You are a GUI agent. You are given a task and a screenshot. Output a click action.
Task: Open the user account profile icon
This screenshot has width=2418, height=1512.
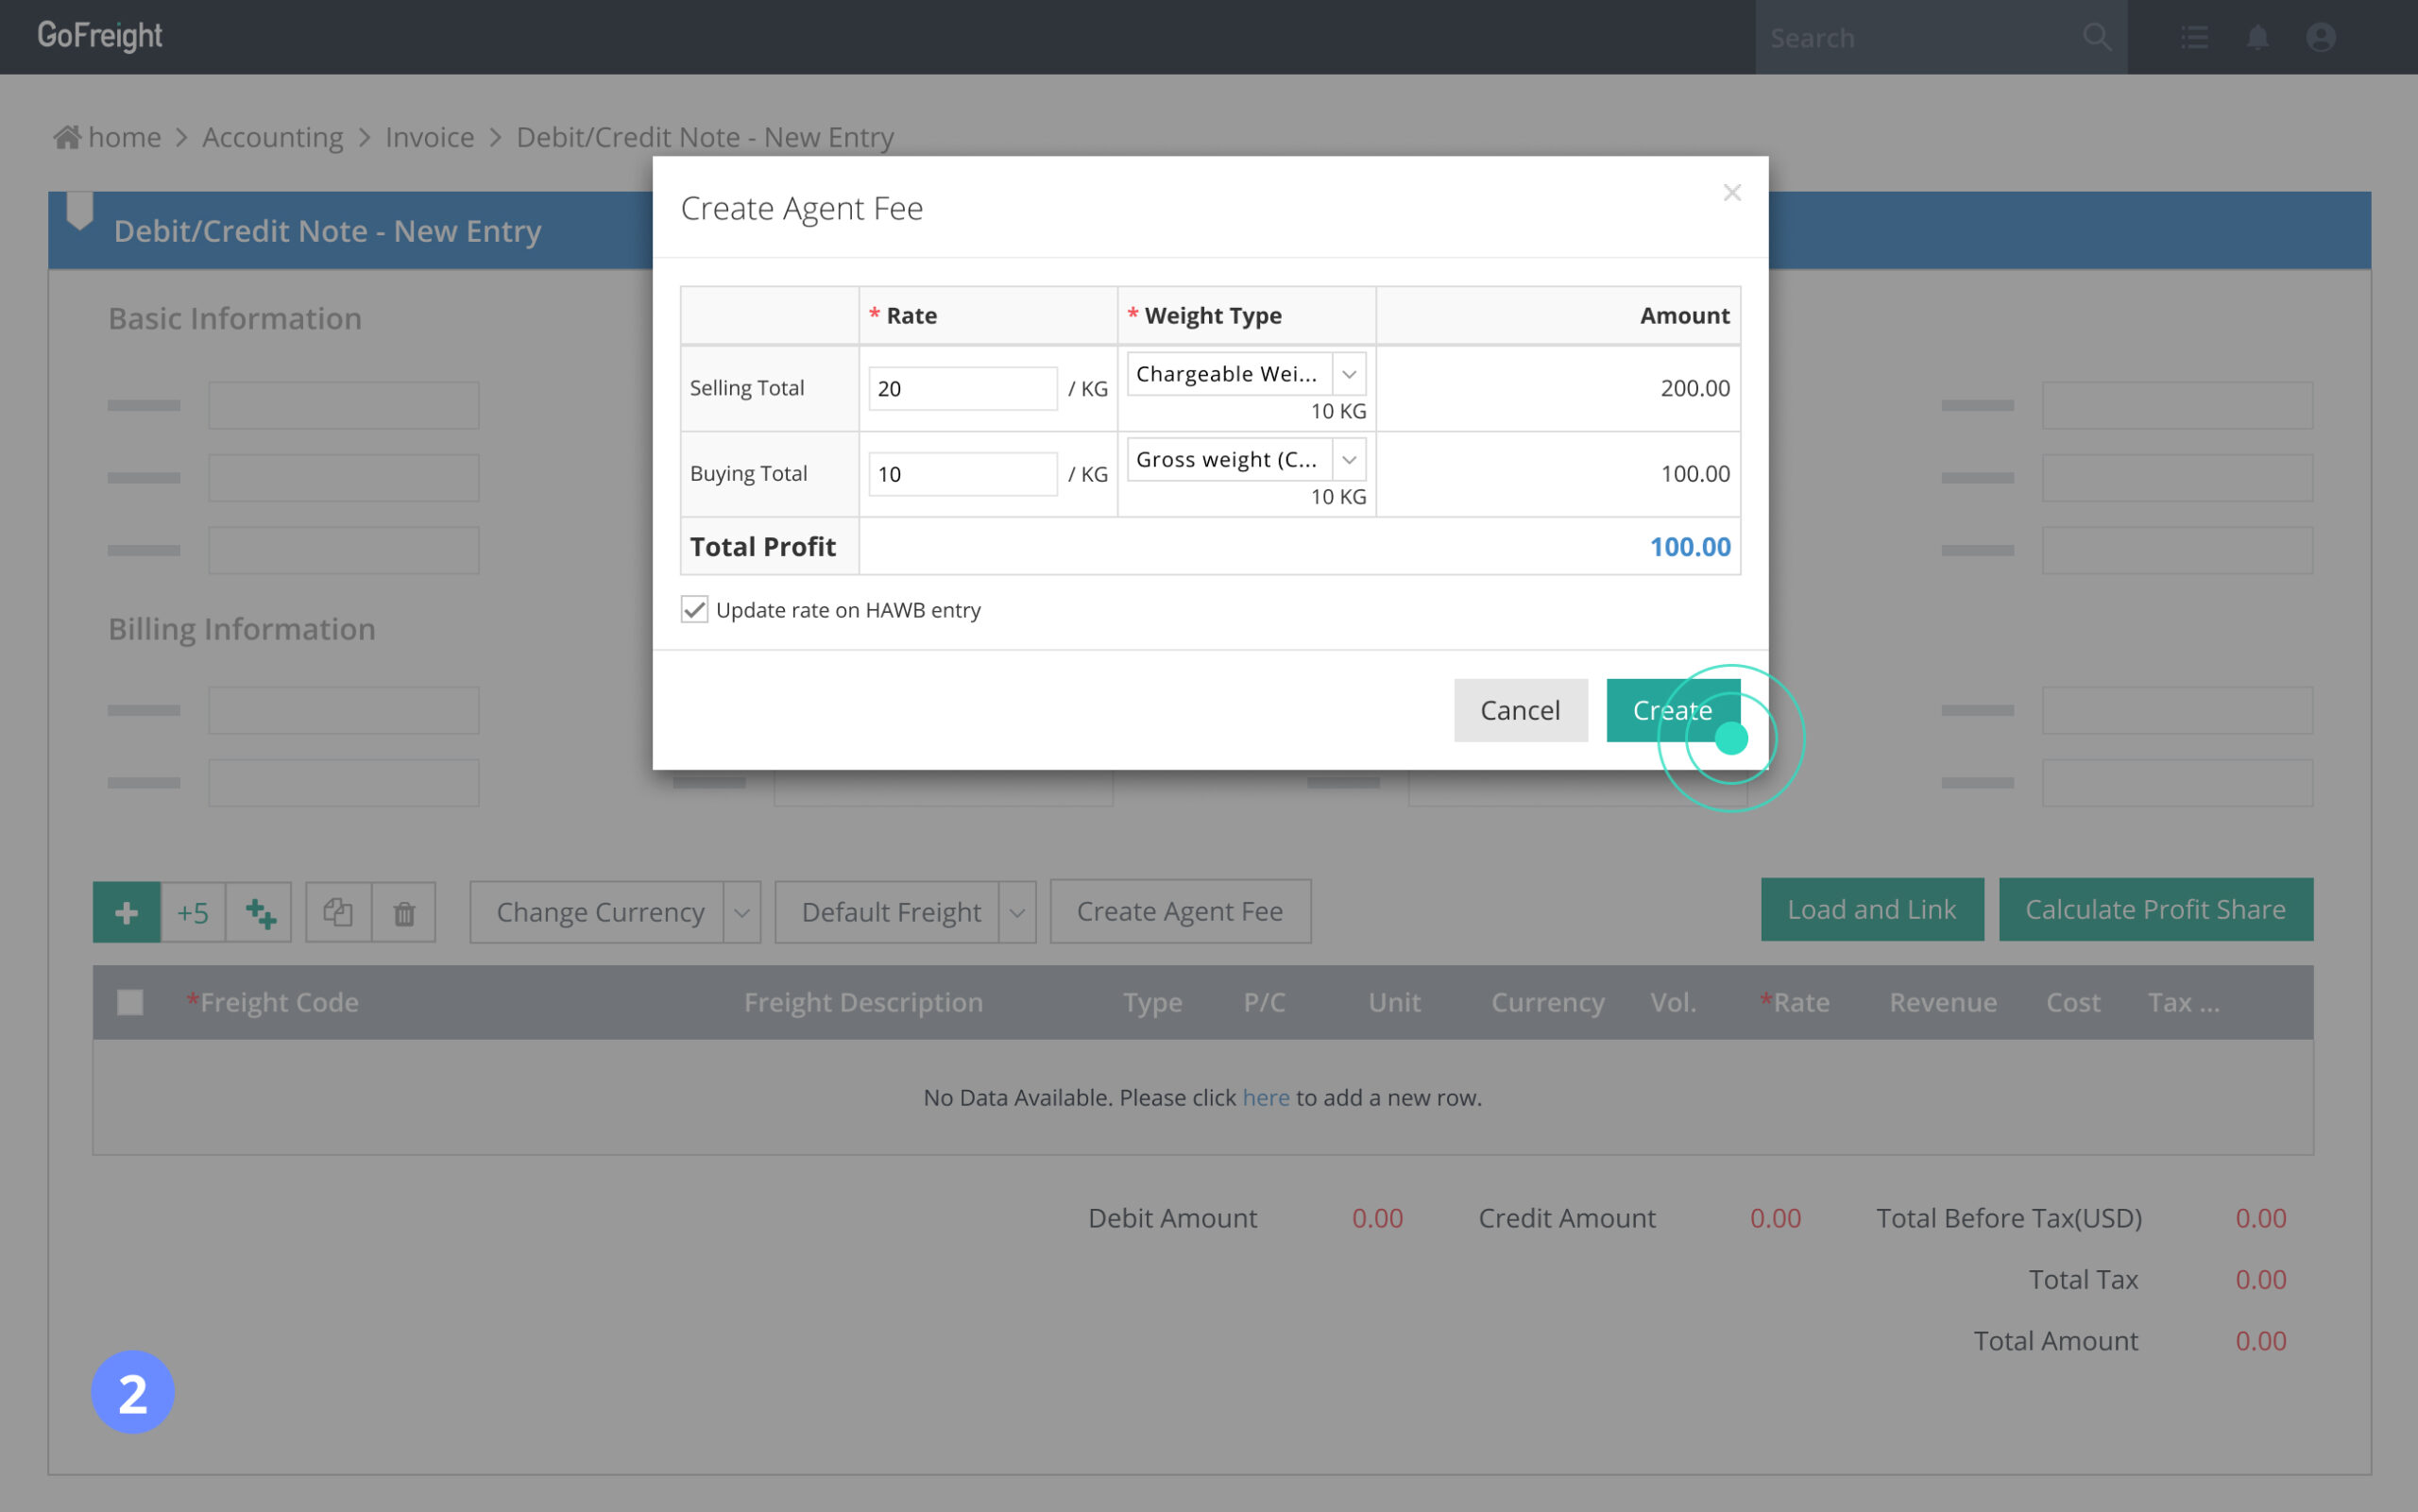pyautogui.click(x=2320, y=38)
